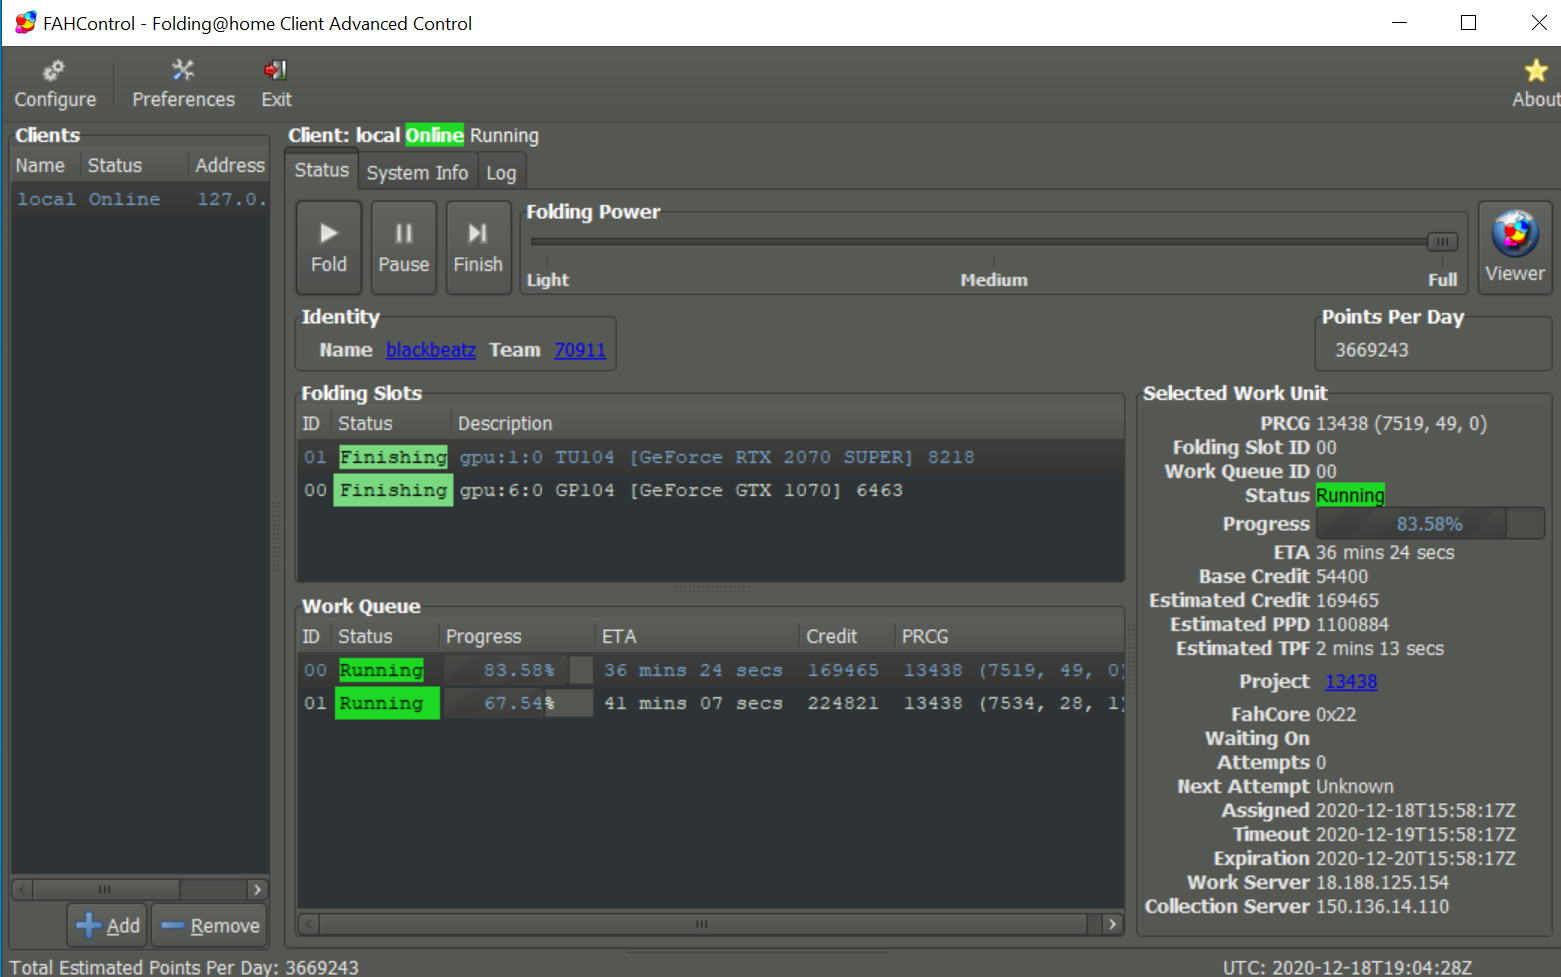Open the About star icon
The height and width of the screenshot is (977, 1561).
(1535, 84)
